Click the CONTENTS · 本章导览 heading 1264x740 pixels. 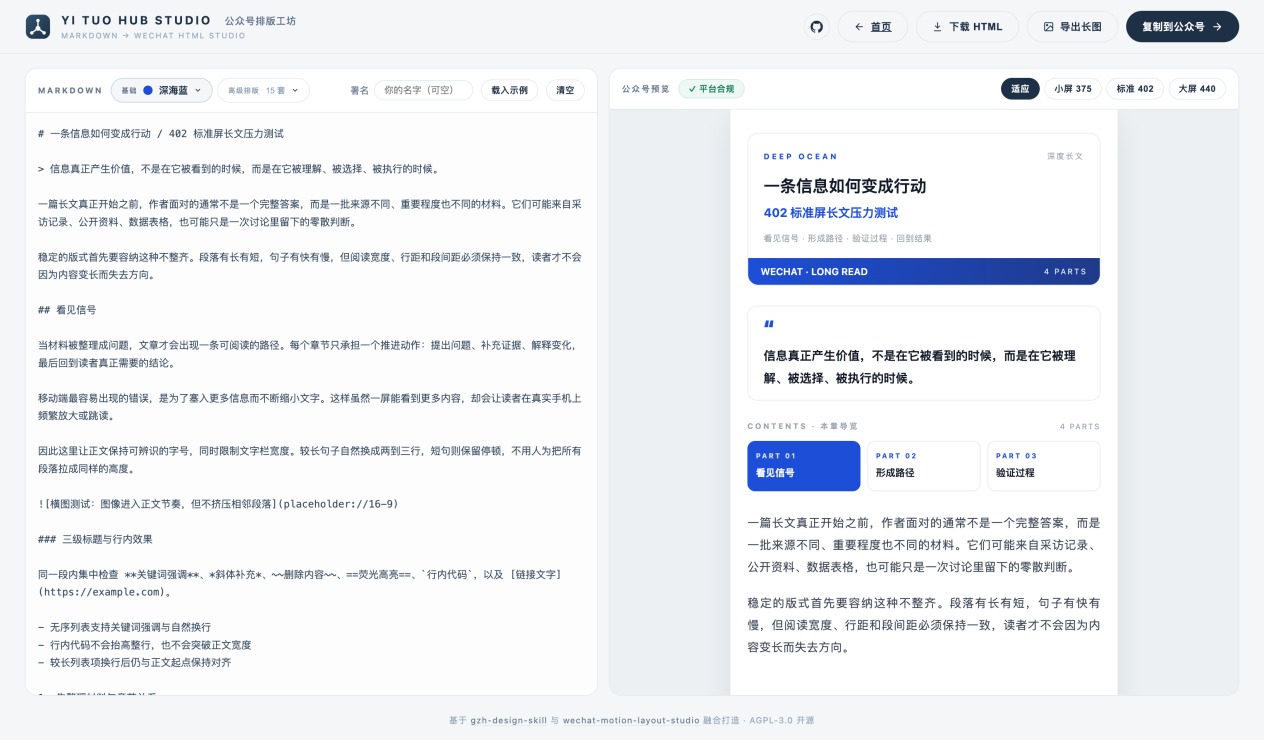(802, 426)
